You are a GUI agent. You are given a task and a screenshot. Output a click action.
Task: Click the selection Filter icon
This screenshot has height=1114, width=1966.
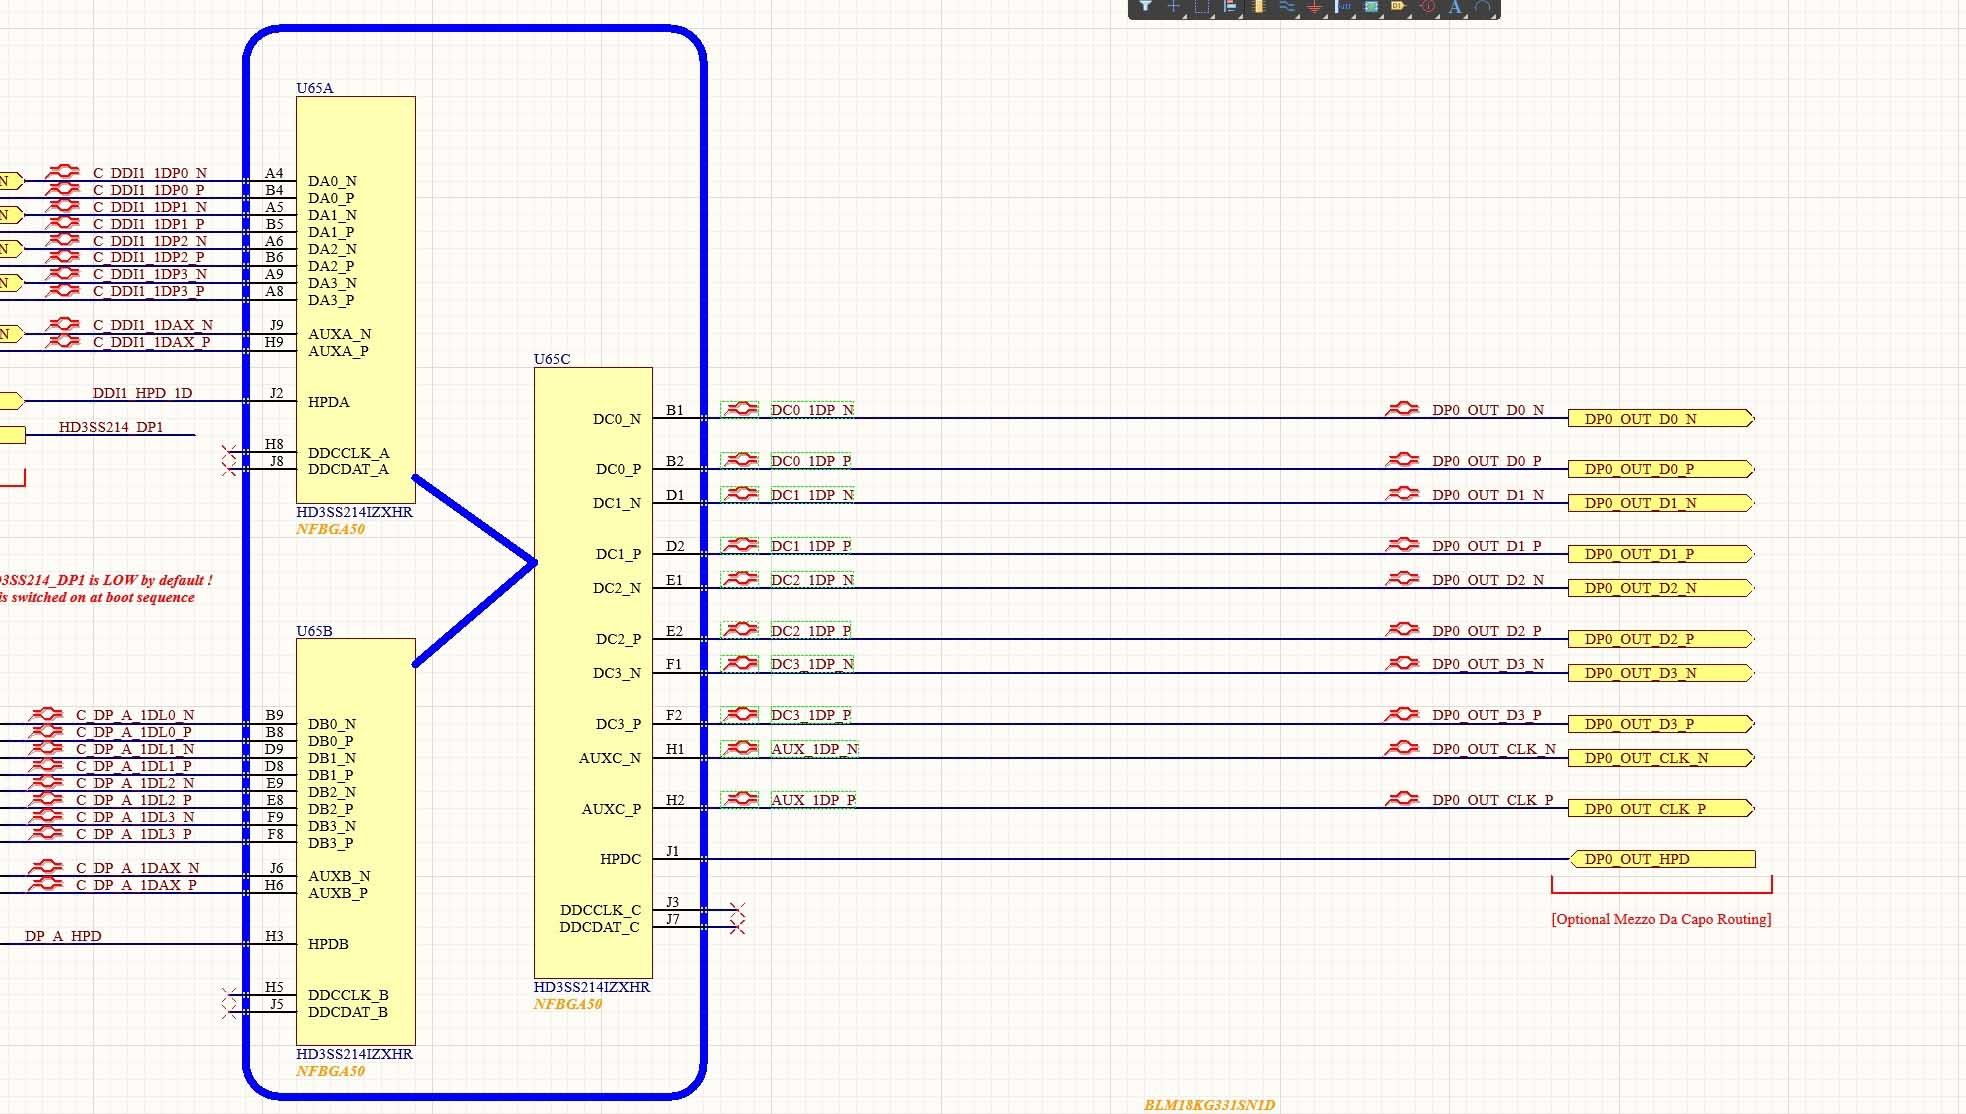(x=1145, y=6)
